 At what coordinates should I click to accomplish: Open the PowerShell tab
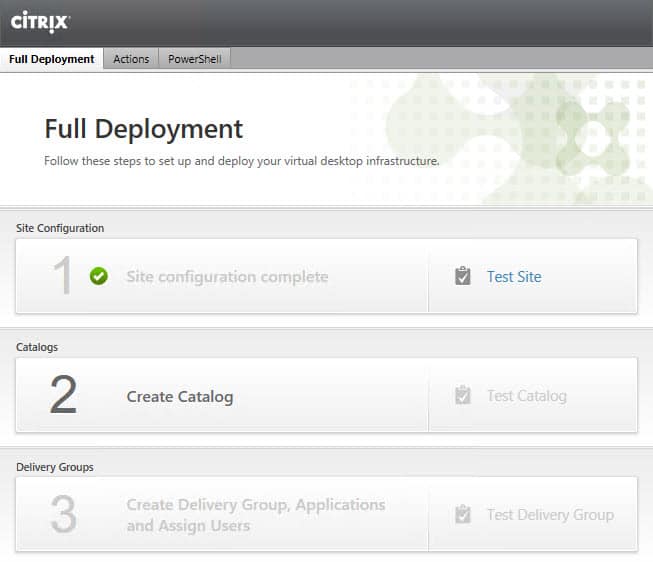coord(194,59)
